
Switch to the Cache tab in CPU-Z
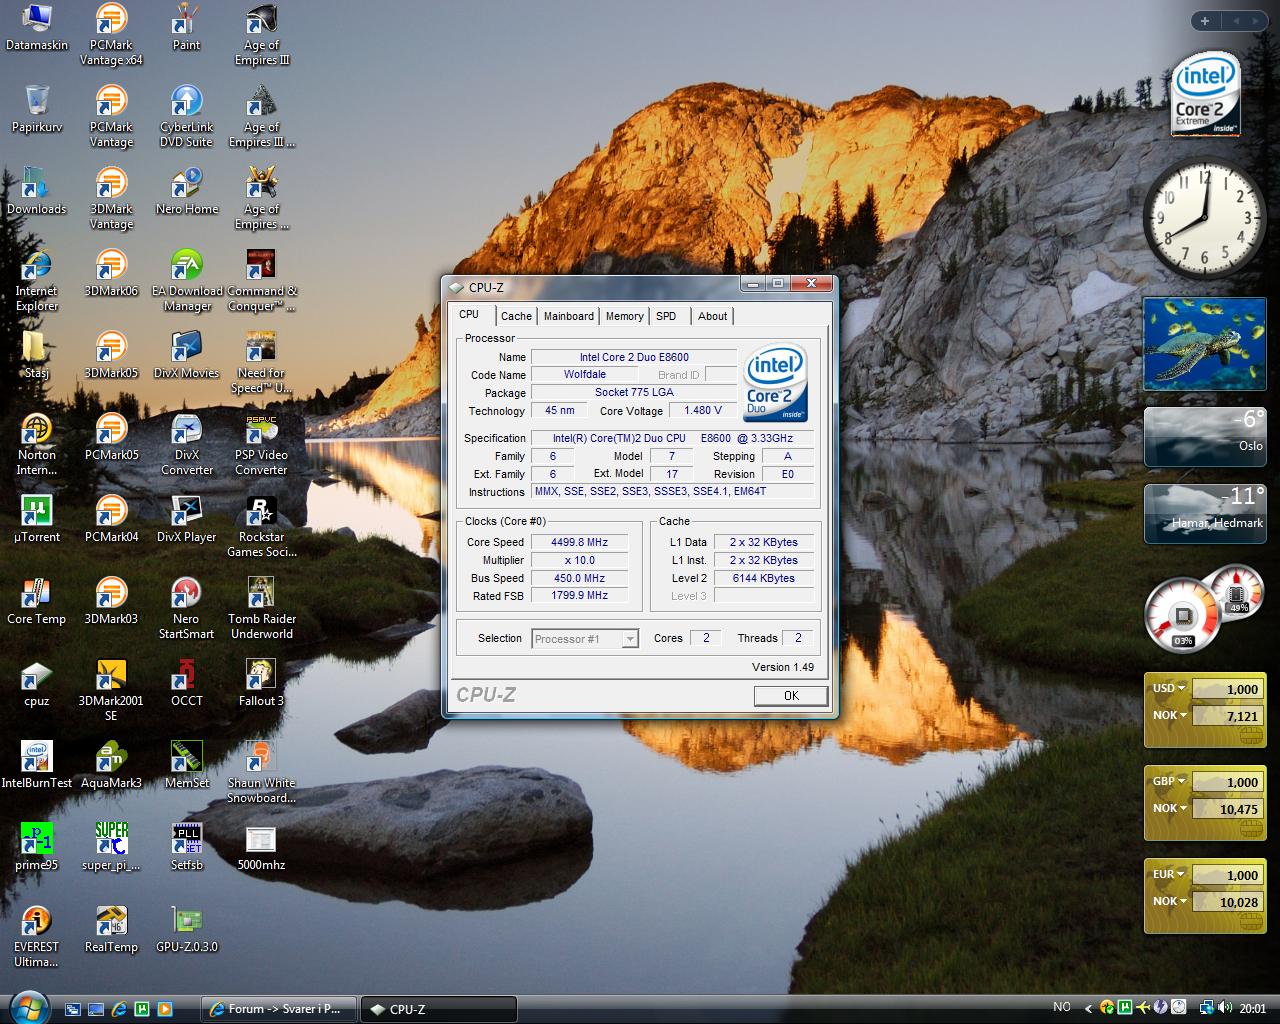(x=516, y=316)
